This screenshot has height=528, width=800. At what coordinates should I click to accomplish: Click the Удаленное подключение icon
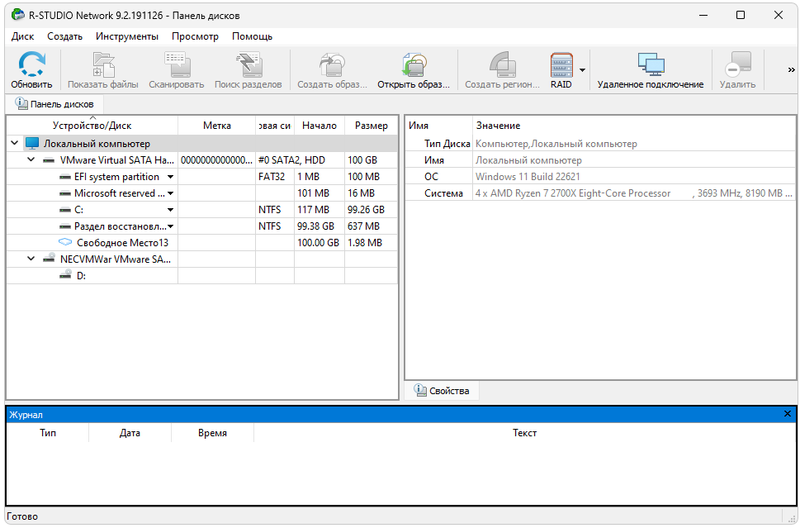click(x=650, y=66)
